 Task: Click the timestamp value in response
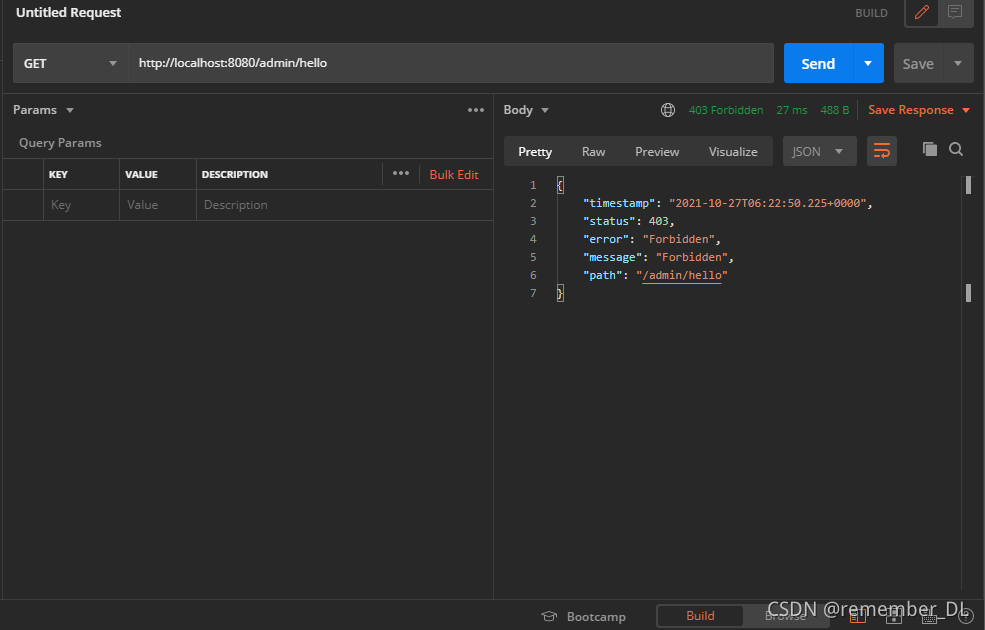coord(768,203)
